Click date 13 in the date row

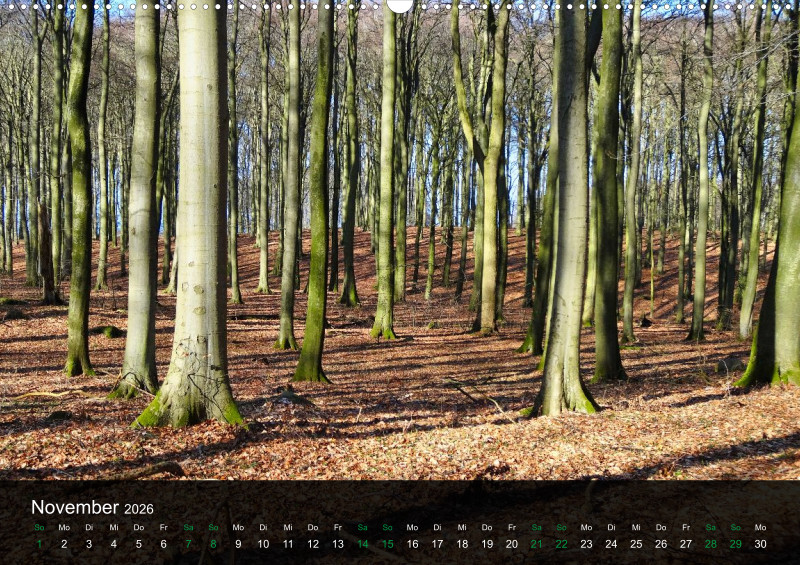tap(337, 544)
